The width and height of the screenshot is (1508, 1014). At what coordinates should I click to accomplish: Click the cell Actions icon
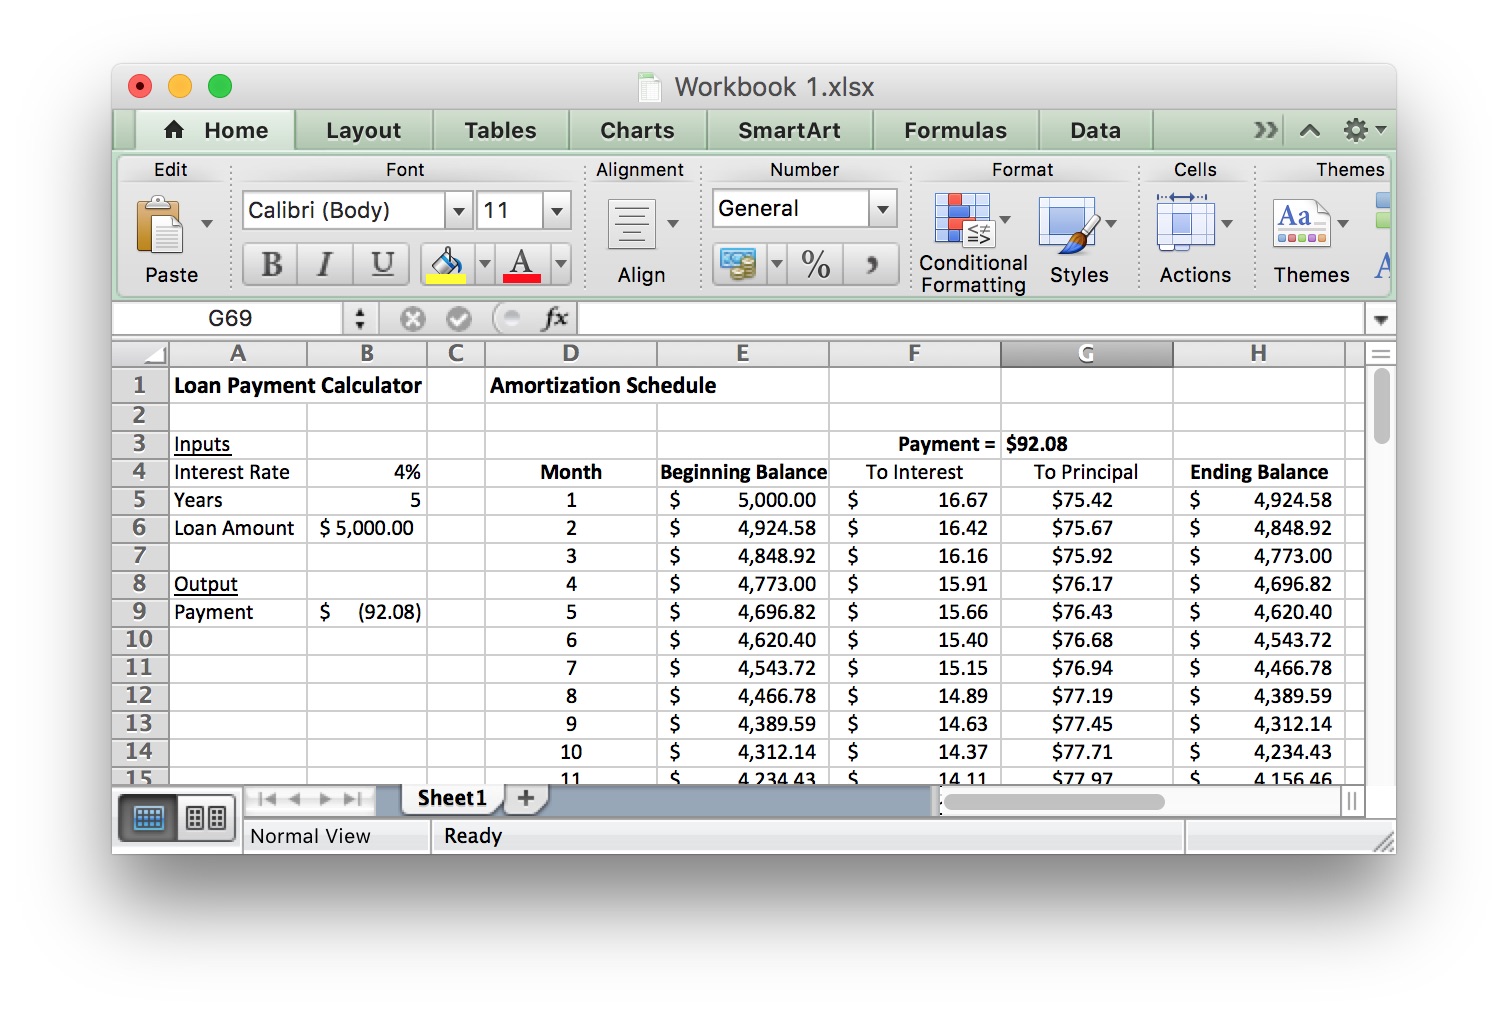tap(1184, 222)
